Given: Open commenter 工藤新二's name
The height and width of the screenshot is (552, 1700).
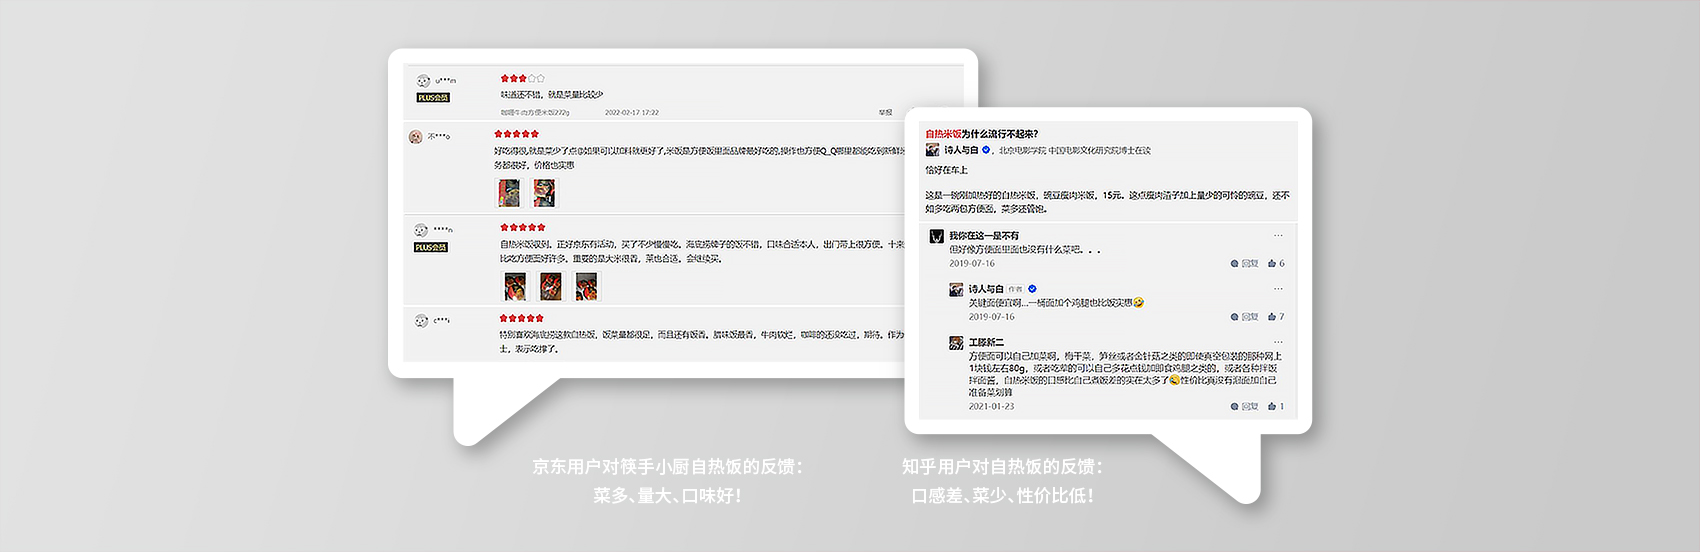Looking at the screenshot, I should 986,342.
